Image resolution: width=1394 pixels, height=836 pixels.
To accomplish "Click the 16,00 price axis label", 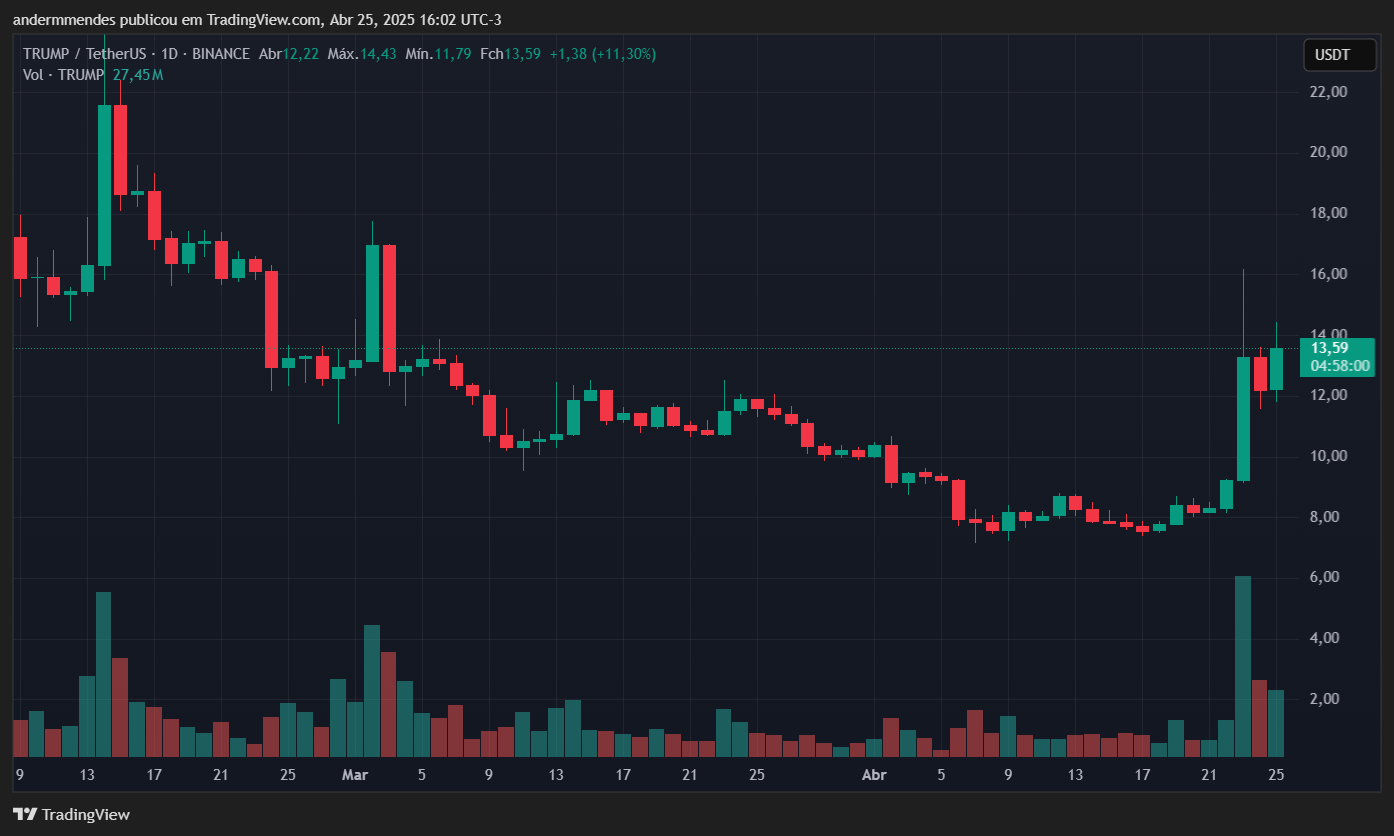I will pyautogui.click(x=1329, y=274).
